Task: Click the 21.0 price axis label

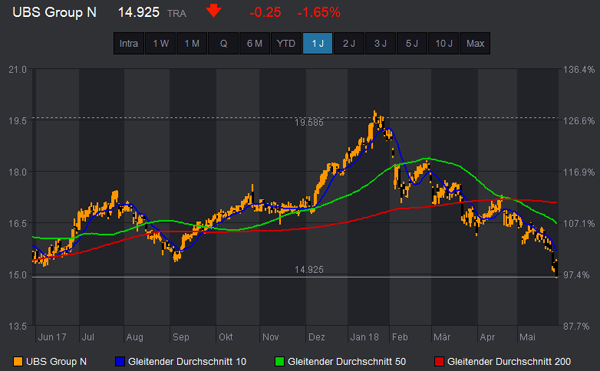Action: (18, 70)
